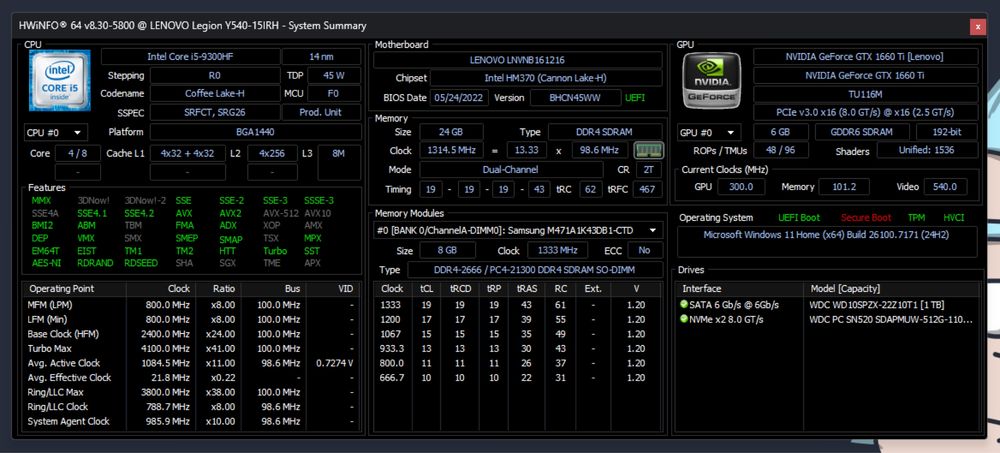The image size is (1000, 453).
Task: Click the RDSEED feature flag
Action: click(x=141, y=263)
